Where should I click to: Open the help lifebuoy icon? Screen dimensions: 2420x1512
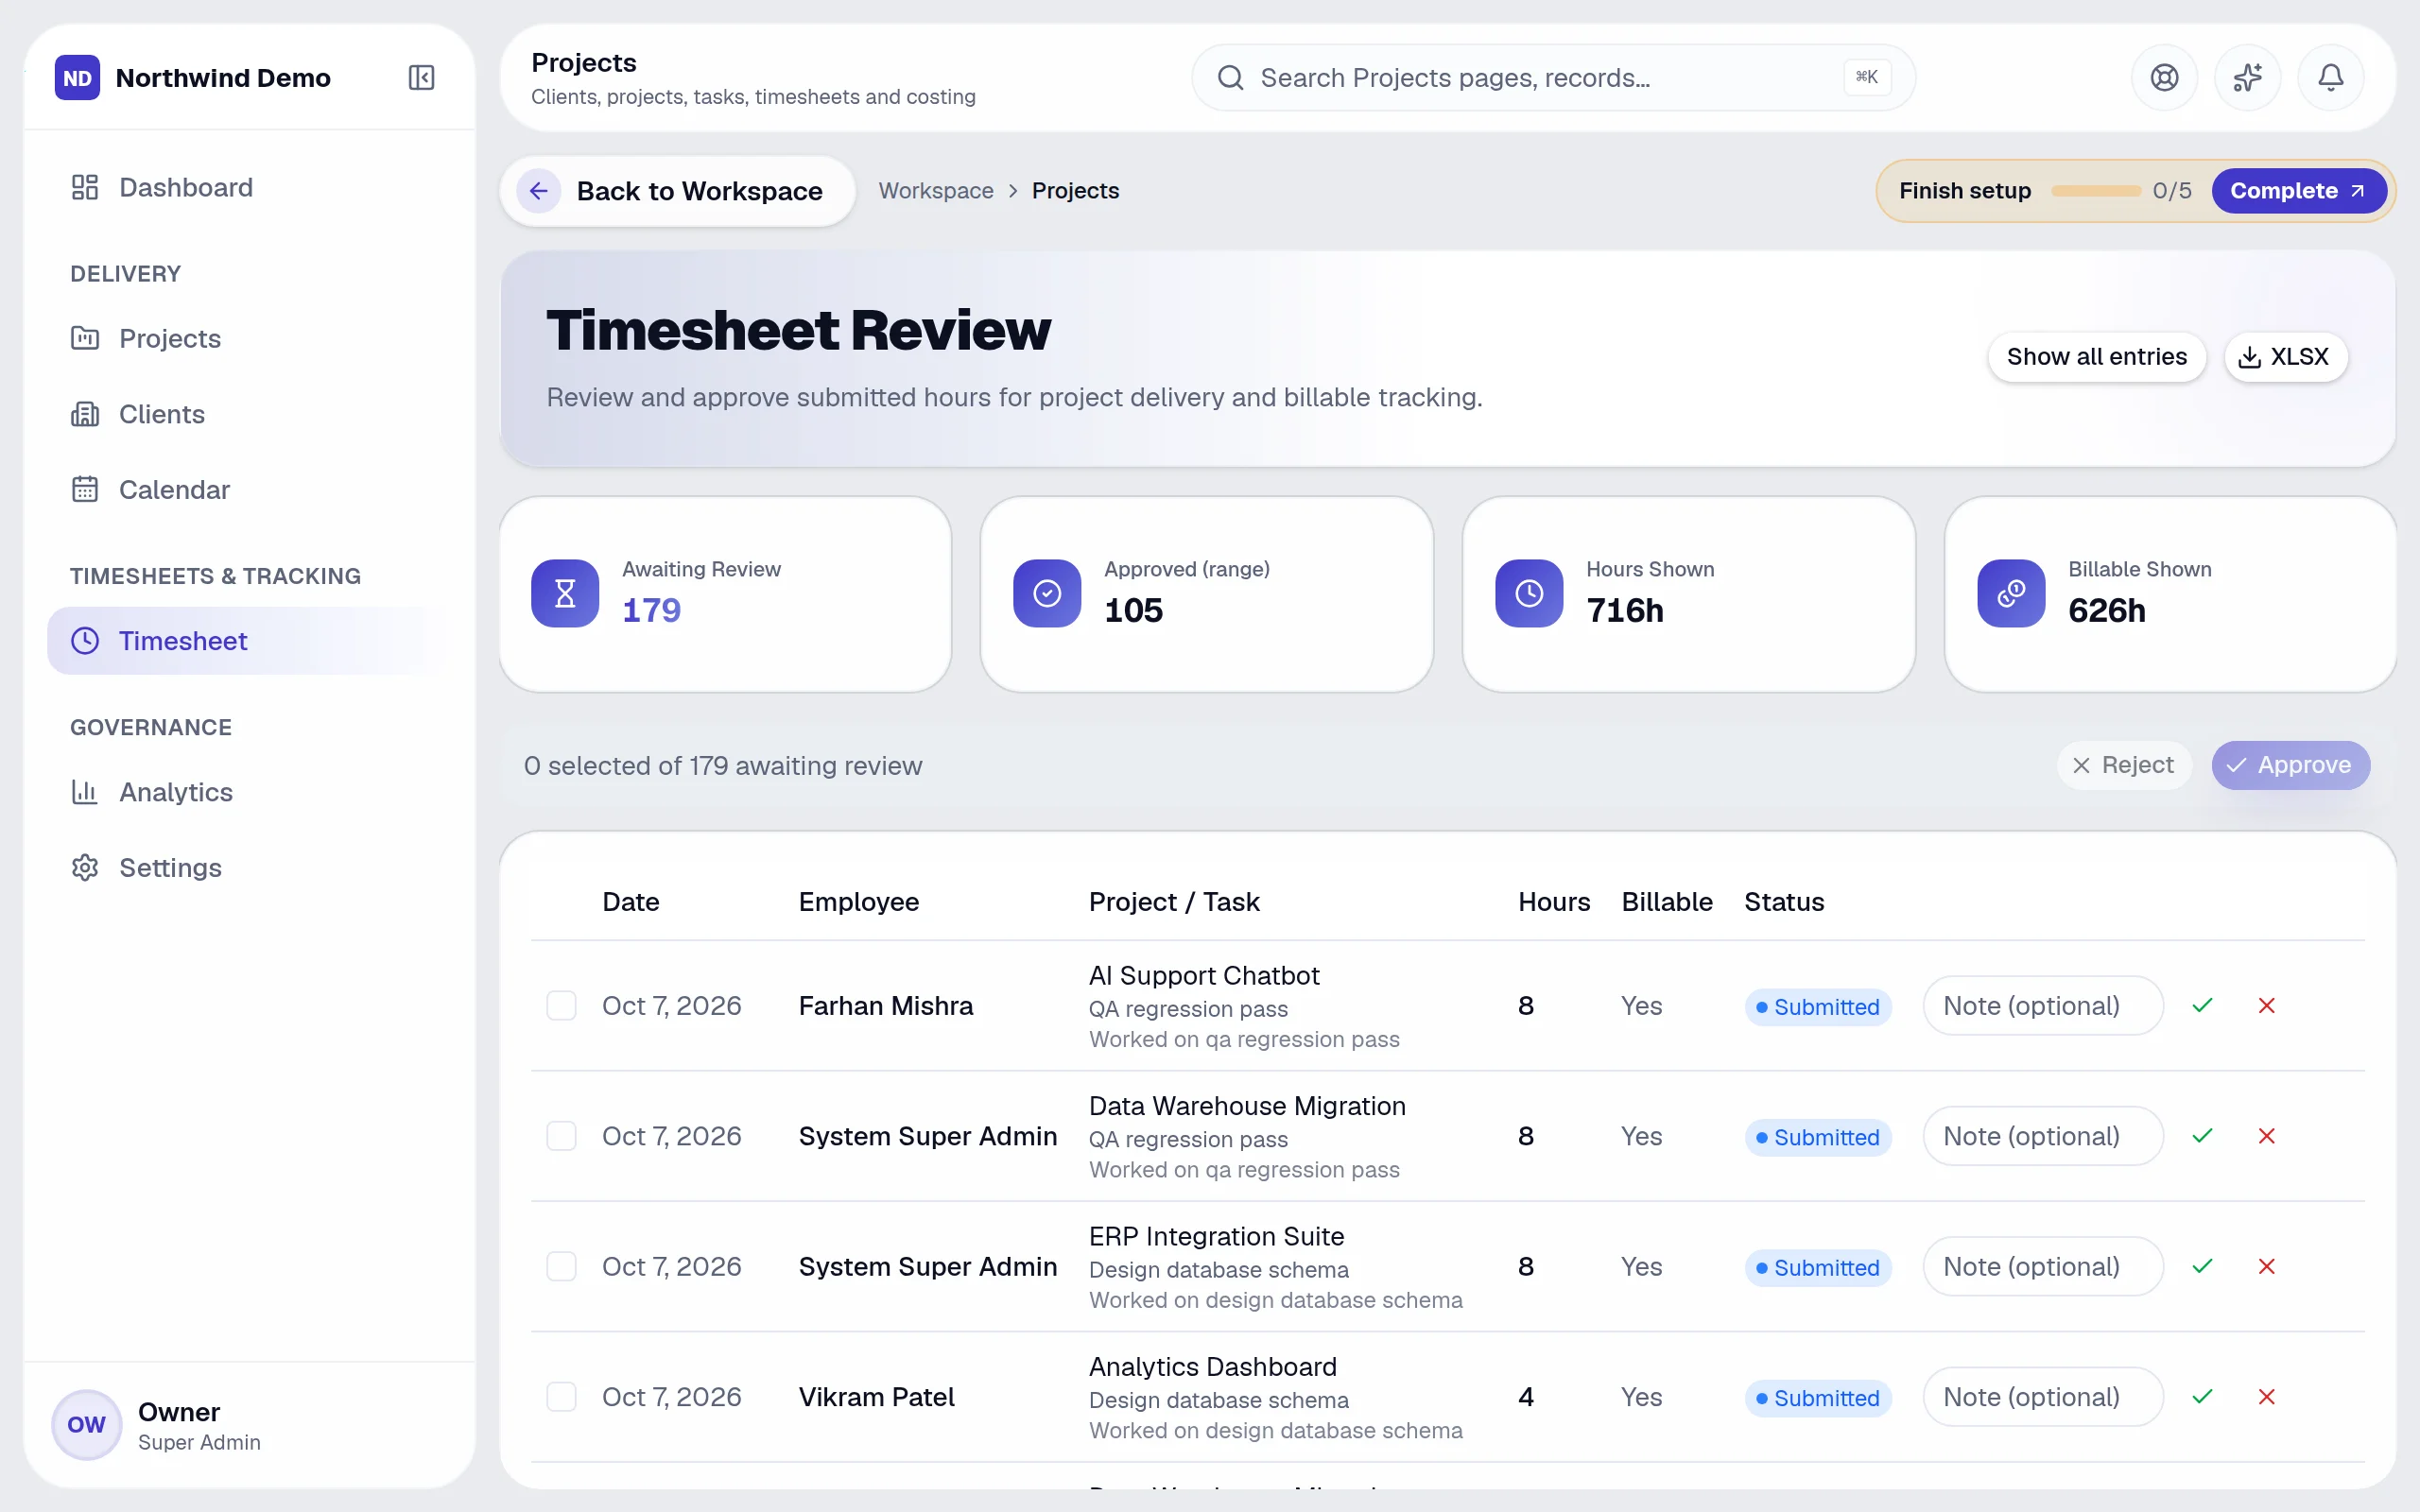pos(2164,78)
